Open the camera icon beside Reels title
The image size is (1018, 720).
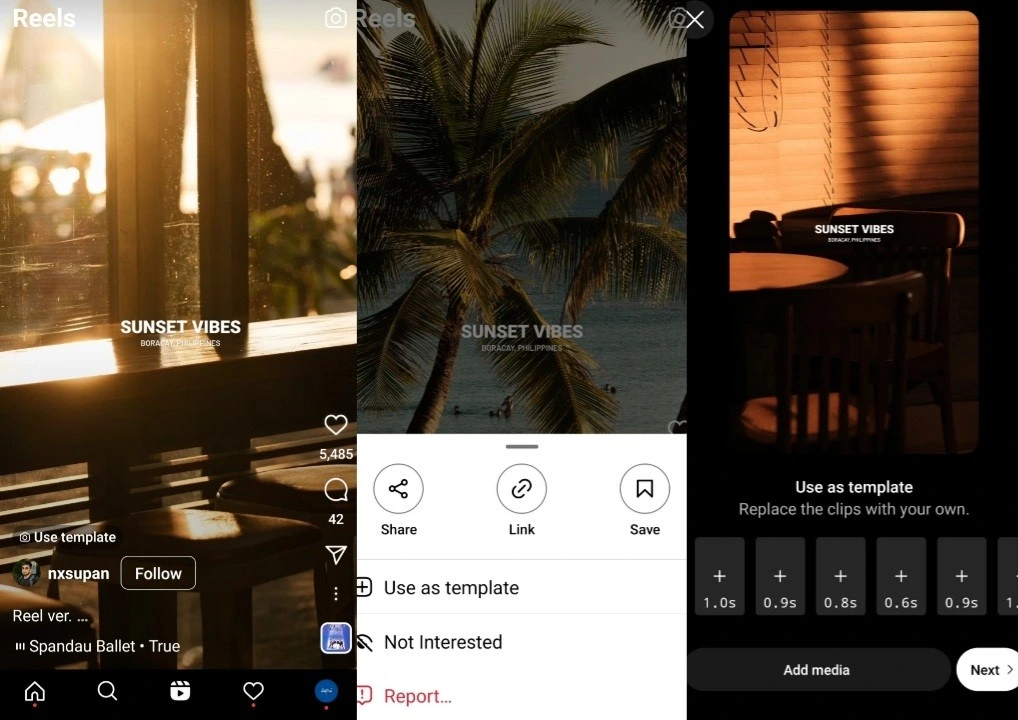[336, 18]
